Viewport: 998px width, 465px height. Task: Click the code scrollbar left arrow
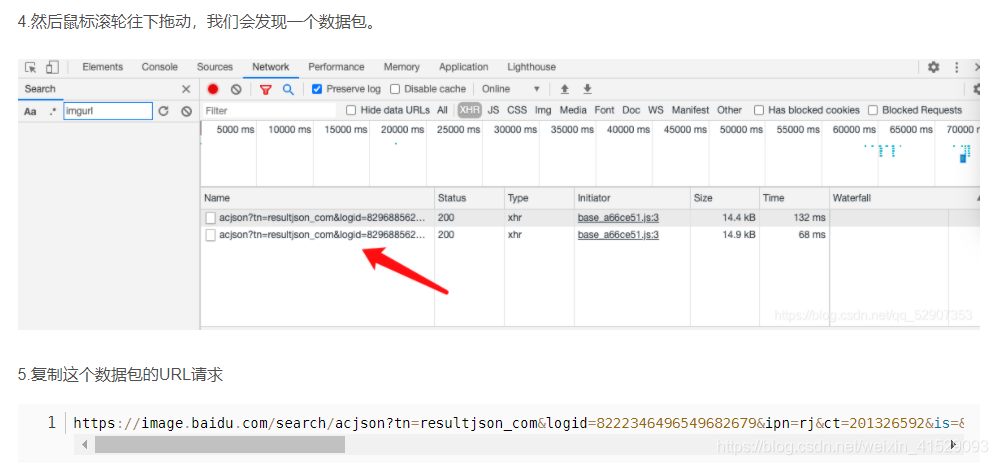point(84,445)
